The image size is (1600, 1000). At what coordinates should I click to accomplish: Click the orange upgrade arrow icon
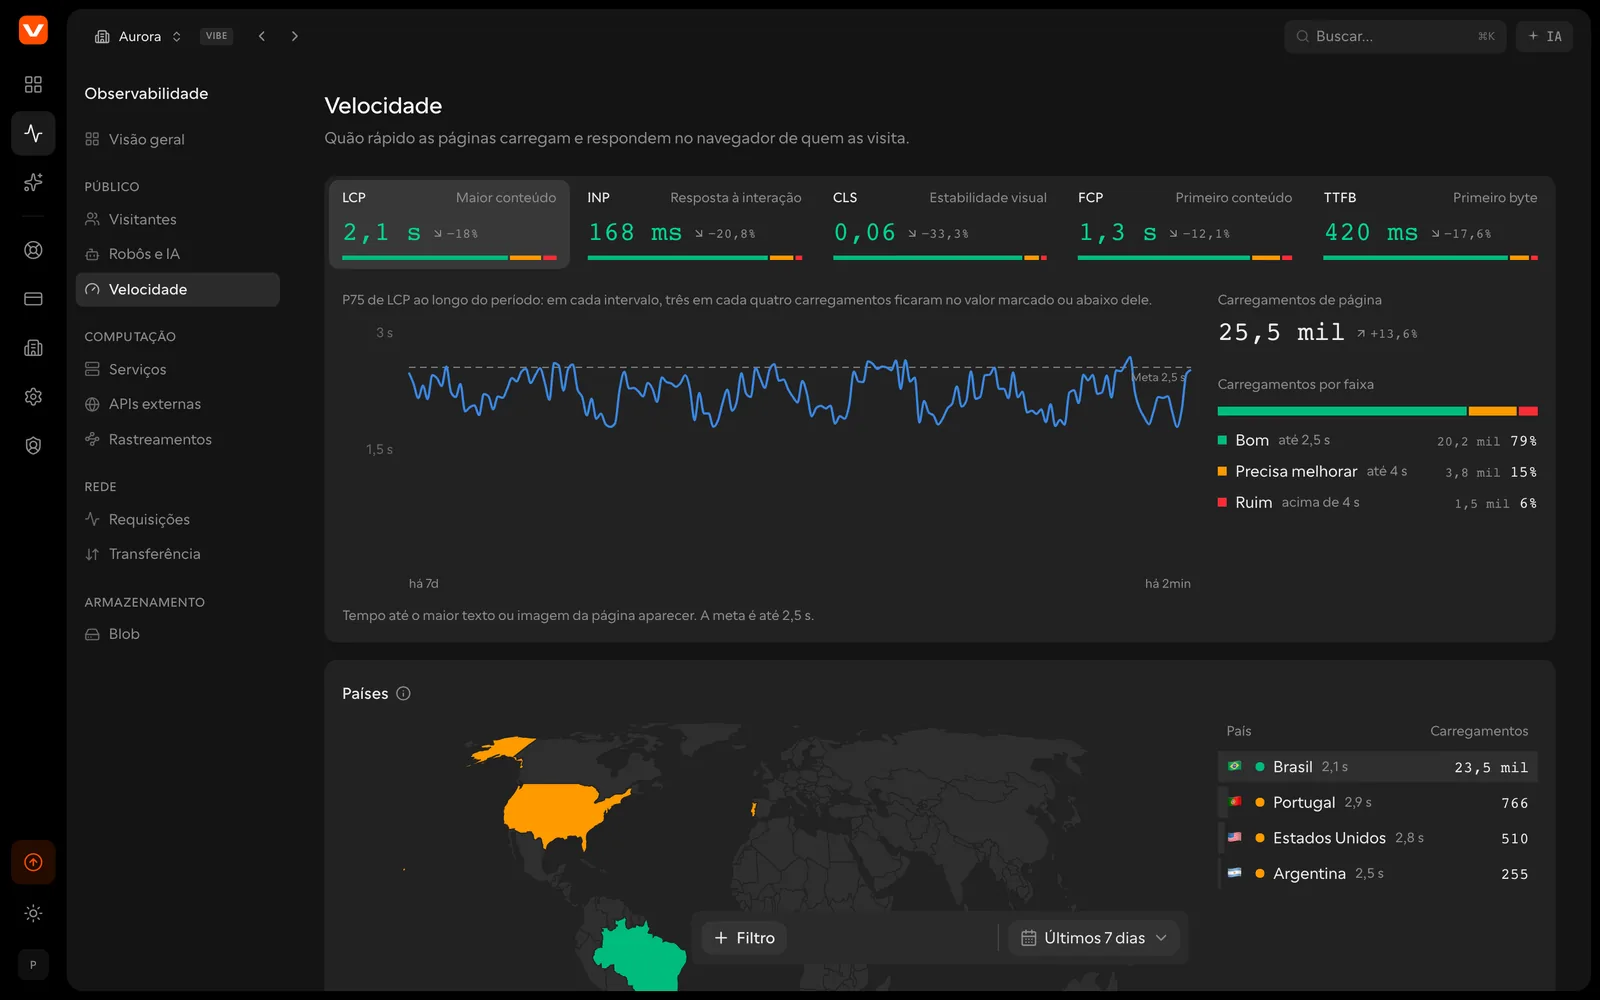click(x=33, y=862)
